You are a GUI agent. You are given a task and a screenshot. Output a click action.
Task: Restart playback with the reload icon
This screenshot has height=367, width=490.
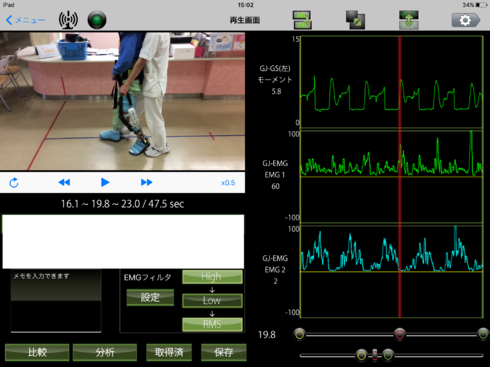(x=14, y=182)
